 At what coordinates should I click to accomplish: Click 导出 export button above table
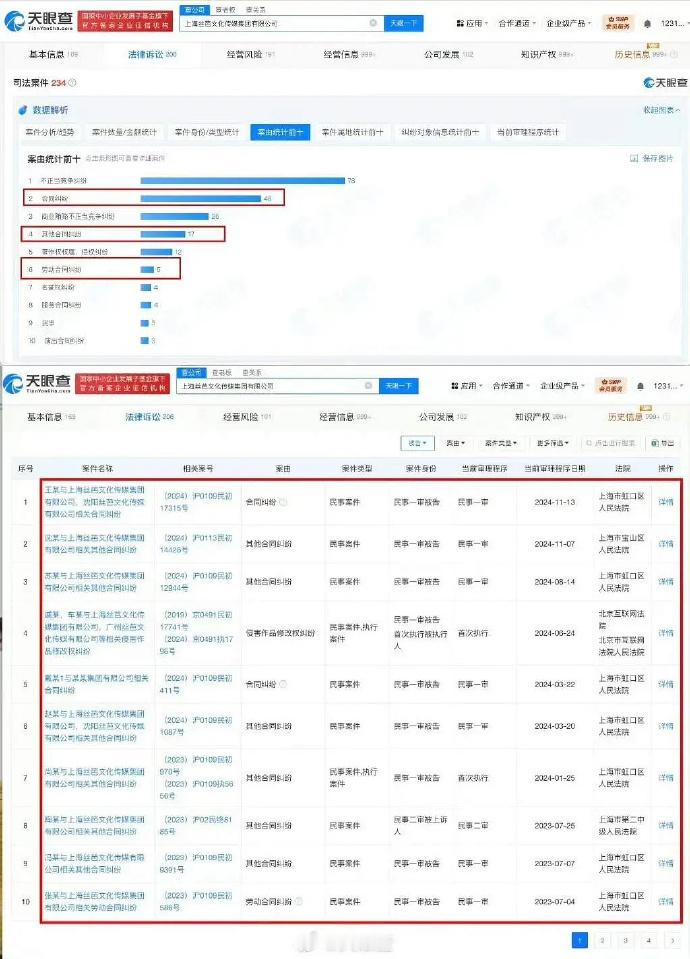click(x=662, y=443)
